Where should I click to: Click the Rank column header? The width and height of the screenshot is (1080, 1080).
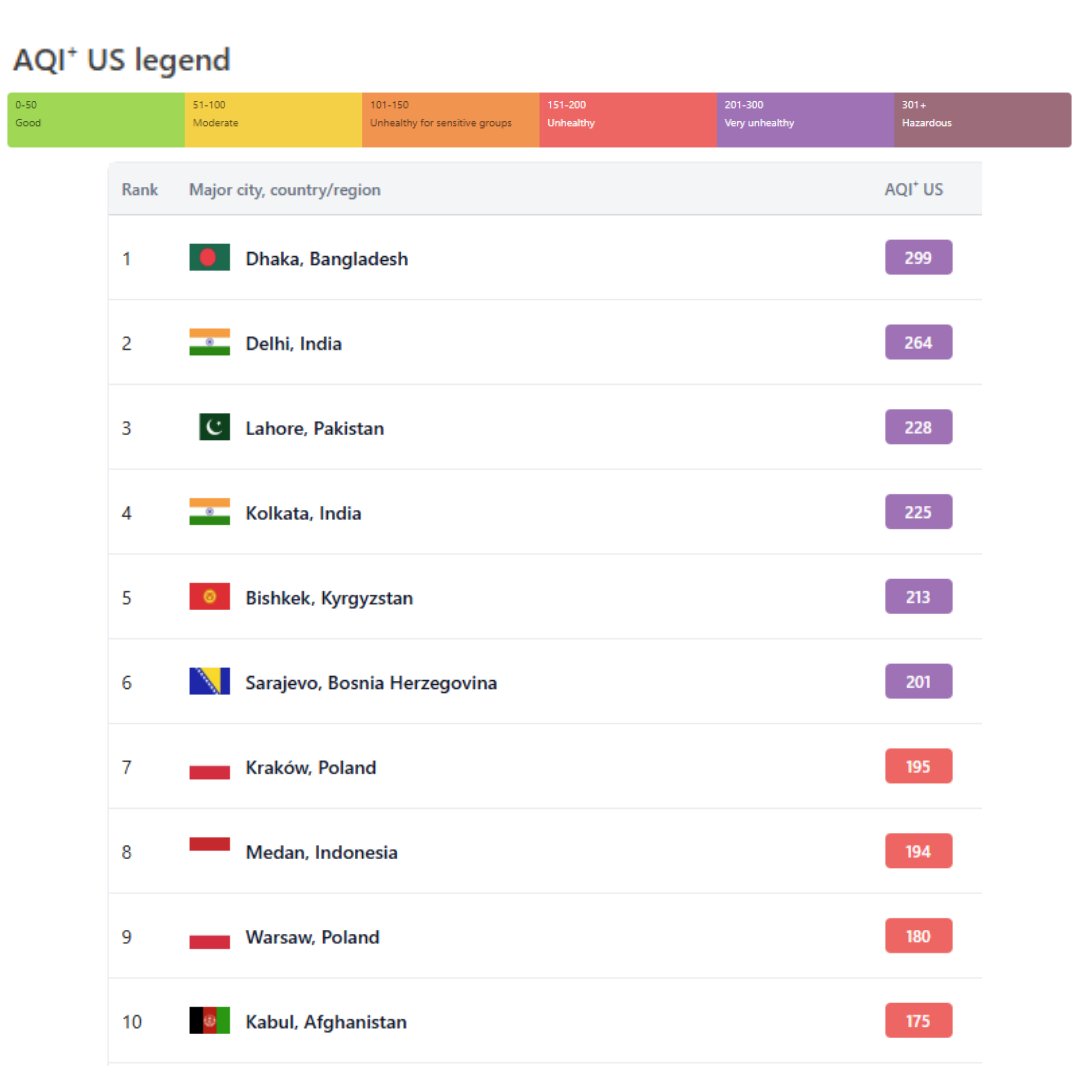coord(140,190)
